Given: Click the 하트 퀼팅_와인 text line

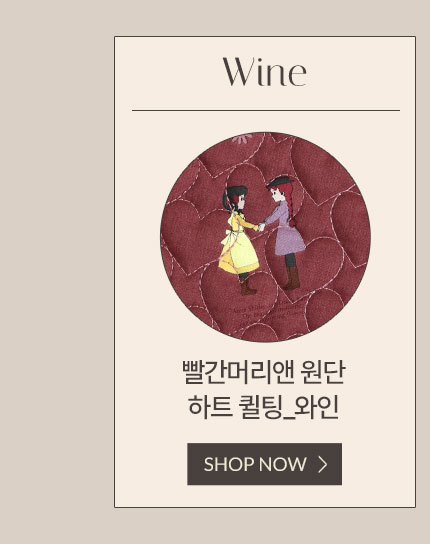Looking at the screenshot, I should pyautogui.click(x=263, y=407).
